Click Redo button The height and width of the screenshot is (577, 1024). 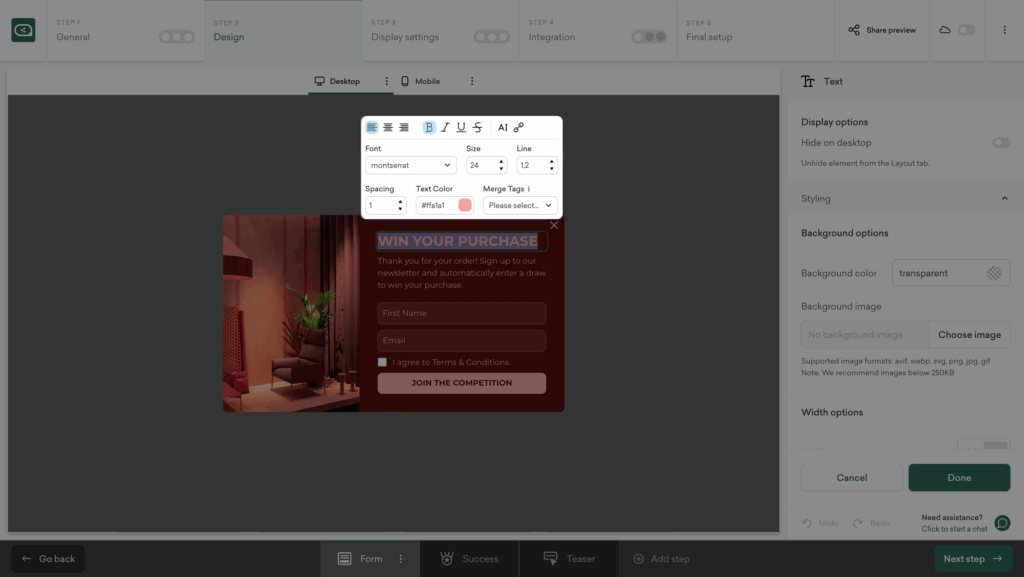(x=871, y=523)
